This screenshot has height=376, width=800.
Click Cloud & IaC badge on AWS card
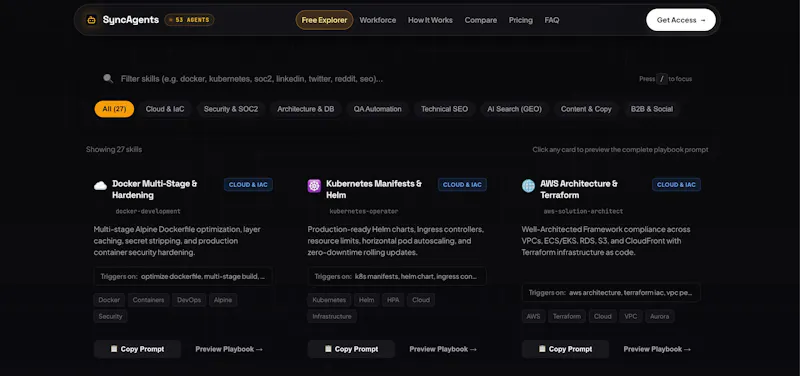coord(677,185)
